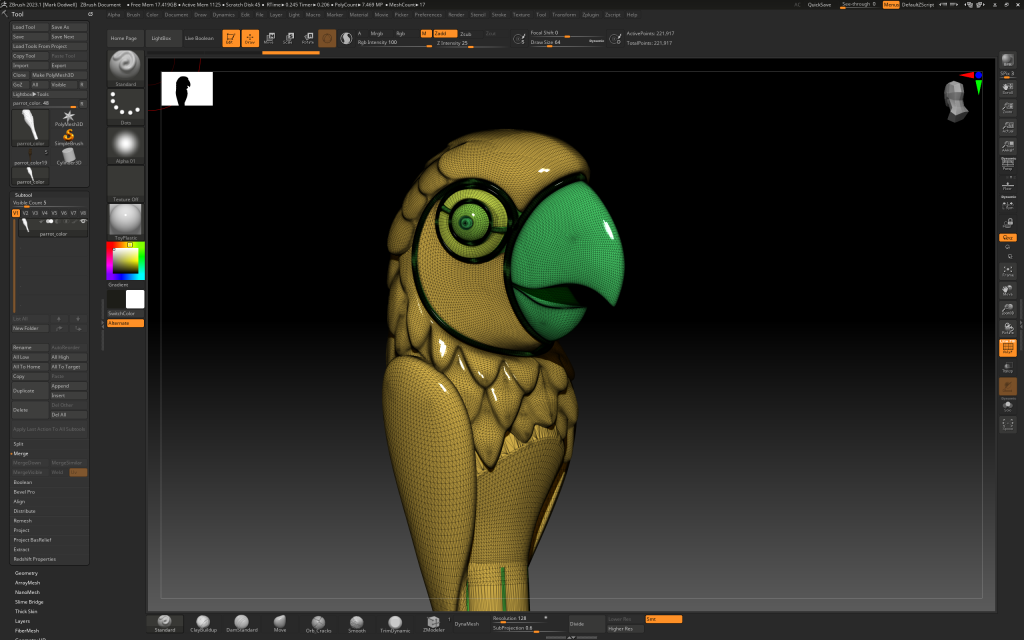Select the Orb_Cracks brush
This screenshot has height=640, width=1024.
(x=319, y=624)
